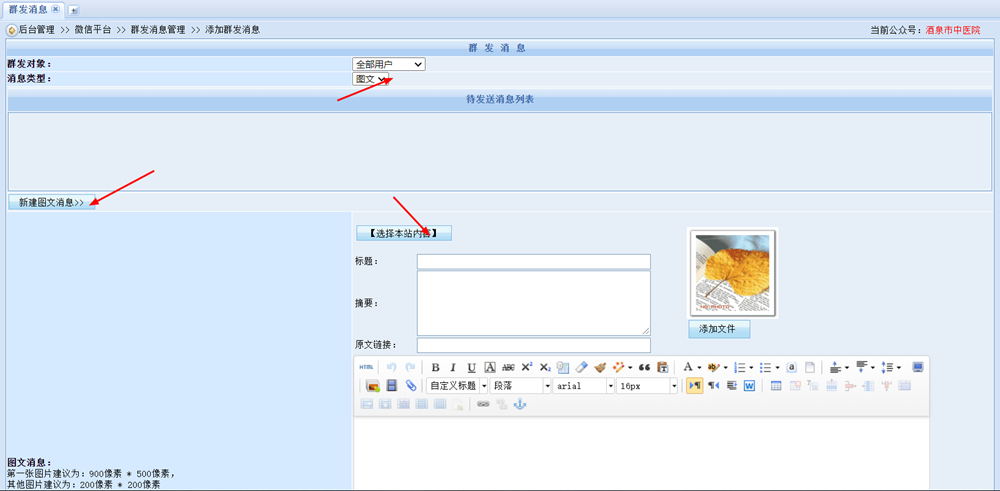Open the arial font family dropdown

pos(580,386)
